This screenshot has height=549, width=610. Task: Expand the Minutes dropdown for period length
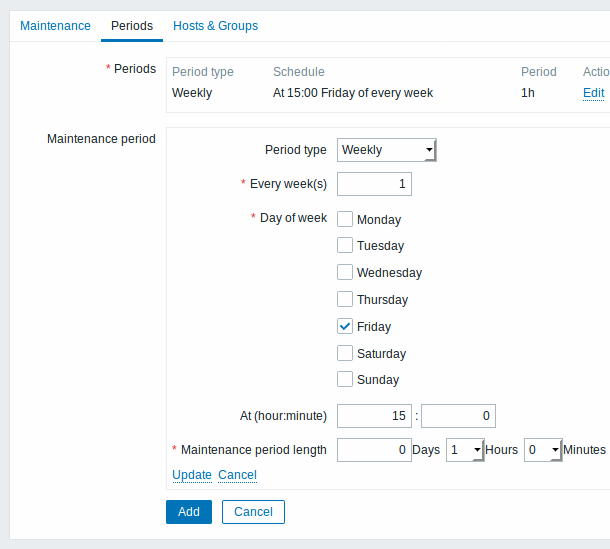tap(543, 450)
